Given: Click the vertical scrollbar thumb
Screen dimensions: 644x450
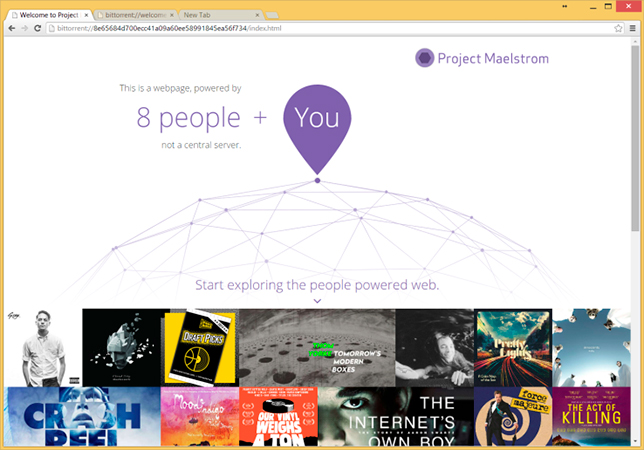Looking at the screenshot, I should click(x=635, y=138).
